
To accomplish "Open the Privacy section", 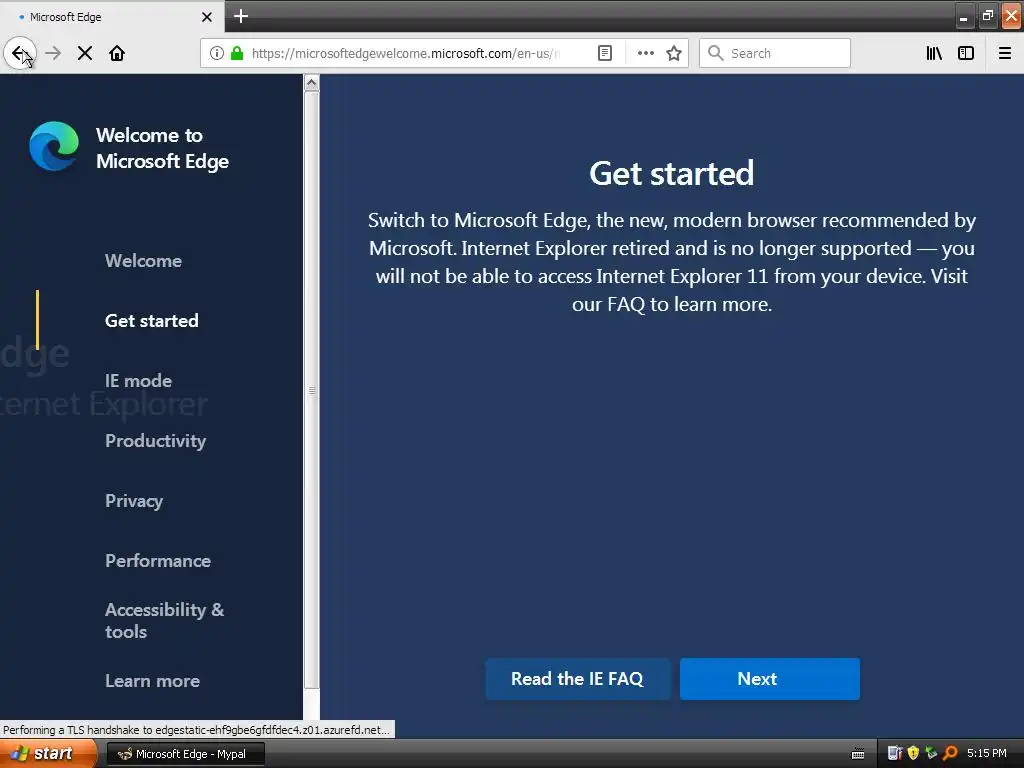I will (x=134, y=501).
